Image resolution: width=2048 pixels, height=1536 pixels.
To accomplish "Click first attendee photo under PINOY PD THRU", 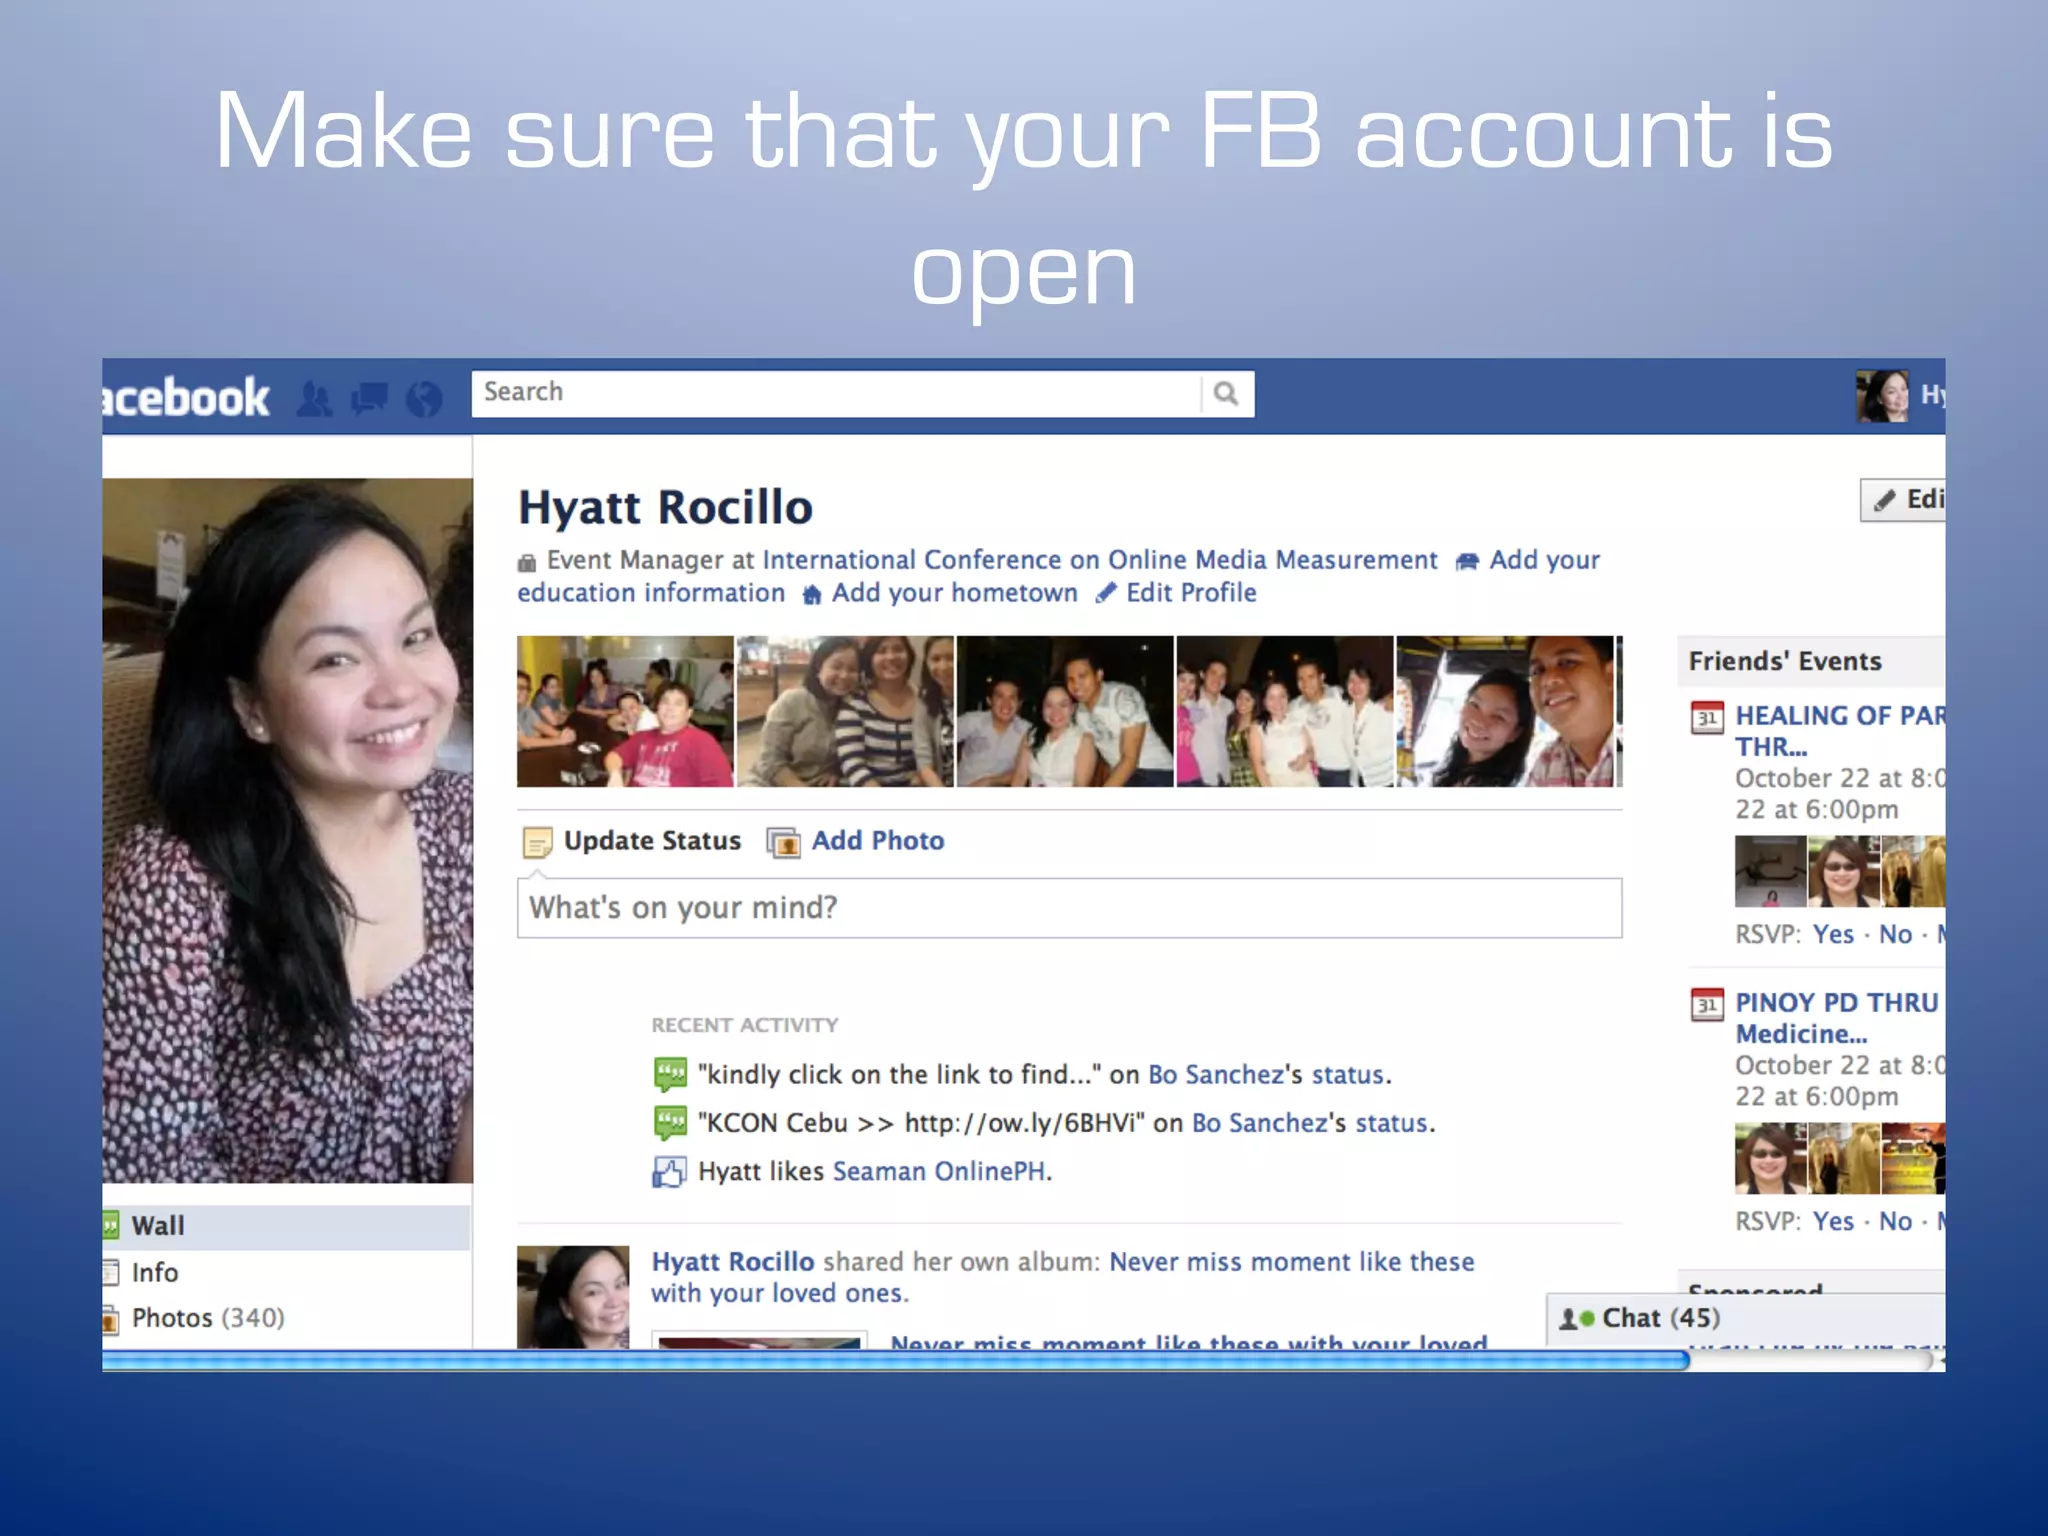I will (1770, 1158).
